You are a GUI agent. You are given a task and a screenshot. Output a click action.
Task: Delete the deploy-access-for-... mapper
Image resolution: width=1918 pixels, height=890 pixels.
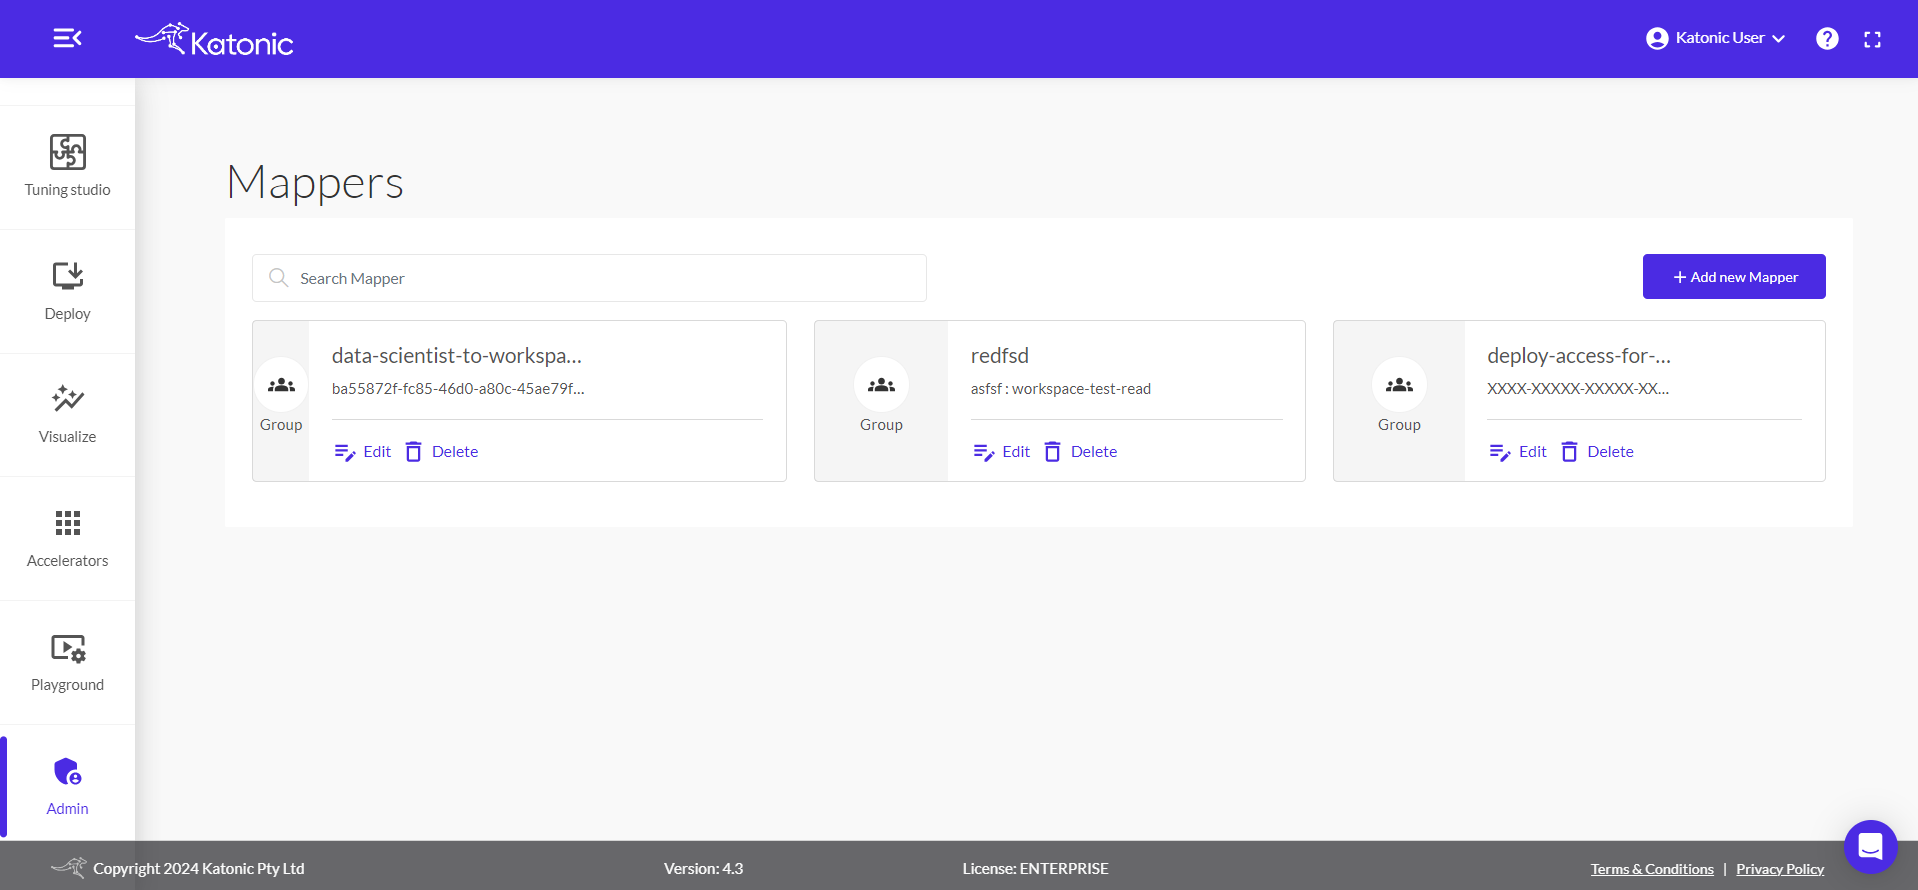pos(1597,452)
